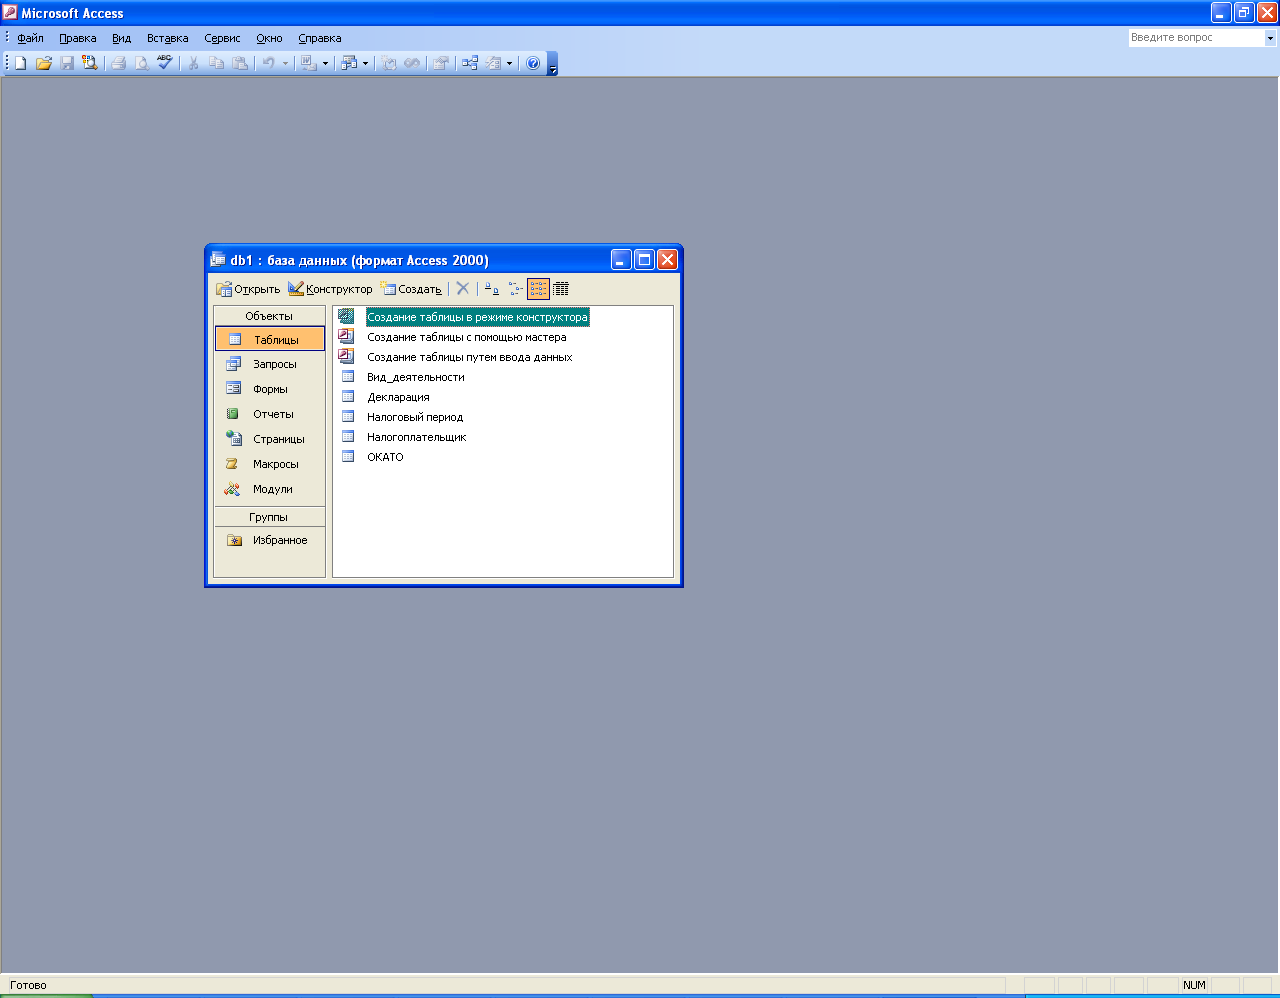
Task: Expand the New Object dropdown arrow
Action: 509,63
